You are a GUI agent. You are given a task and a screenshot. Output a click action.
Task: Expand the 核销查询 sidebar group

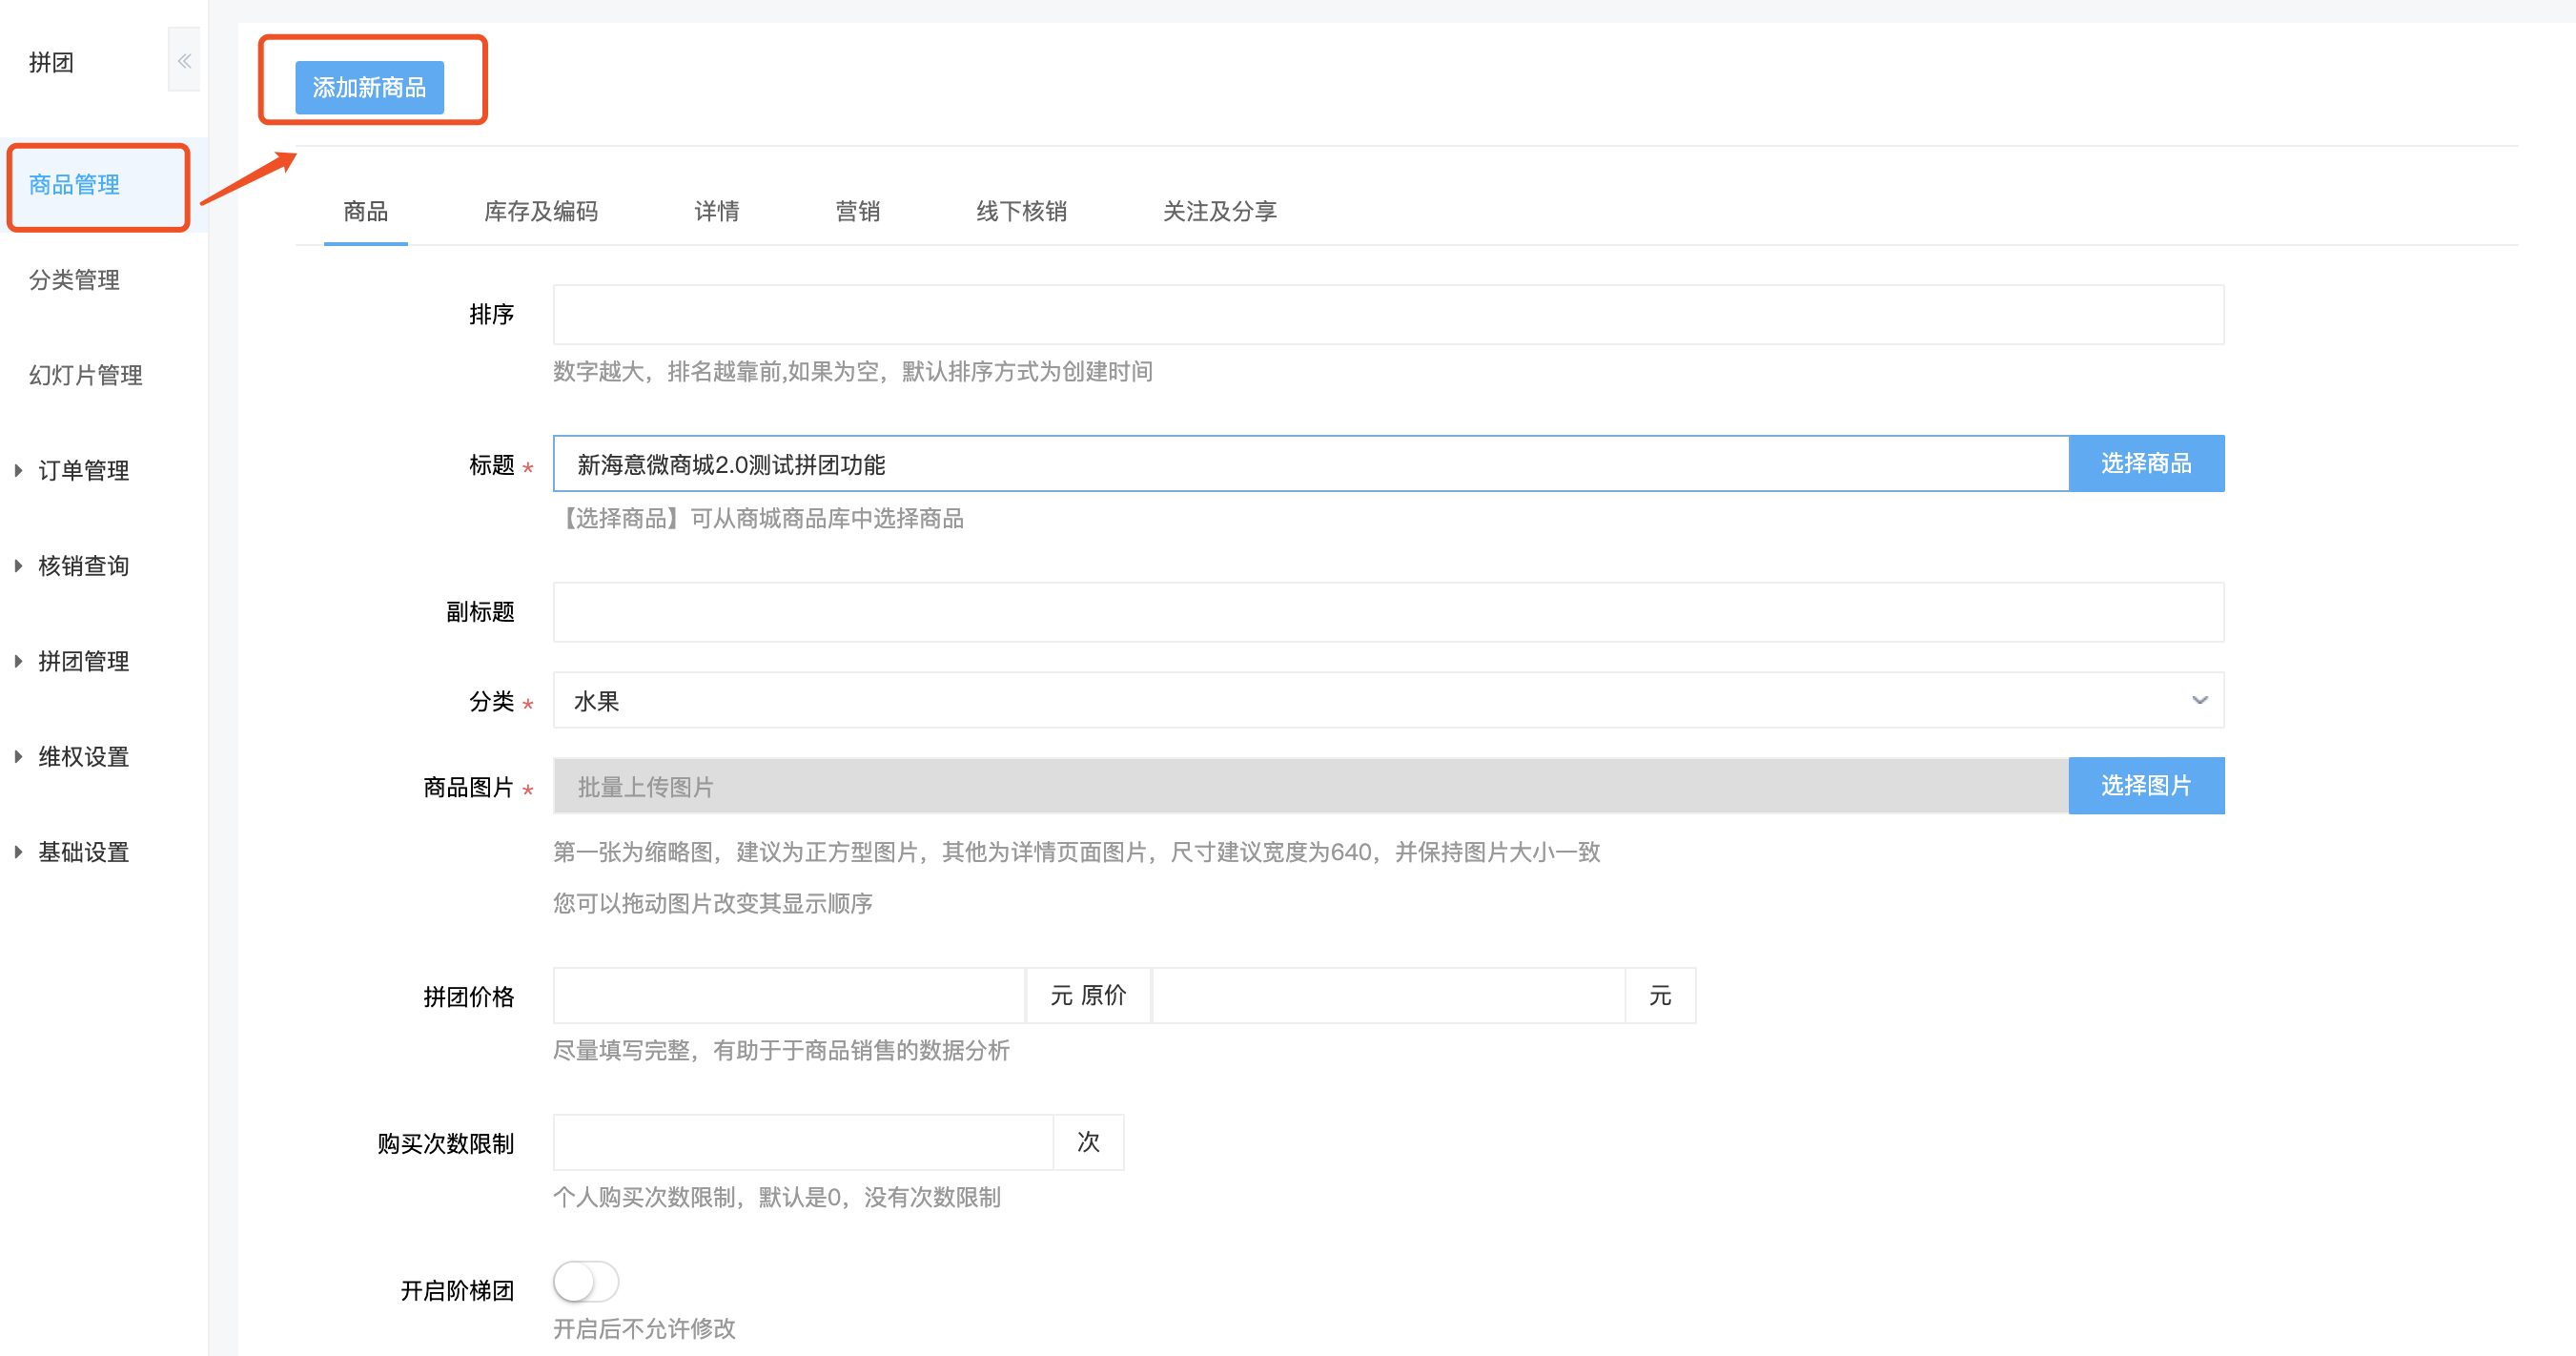click(x=83, y=566)
